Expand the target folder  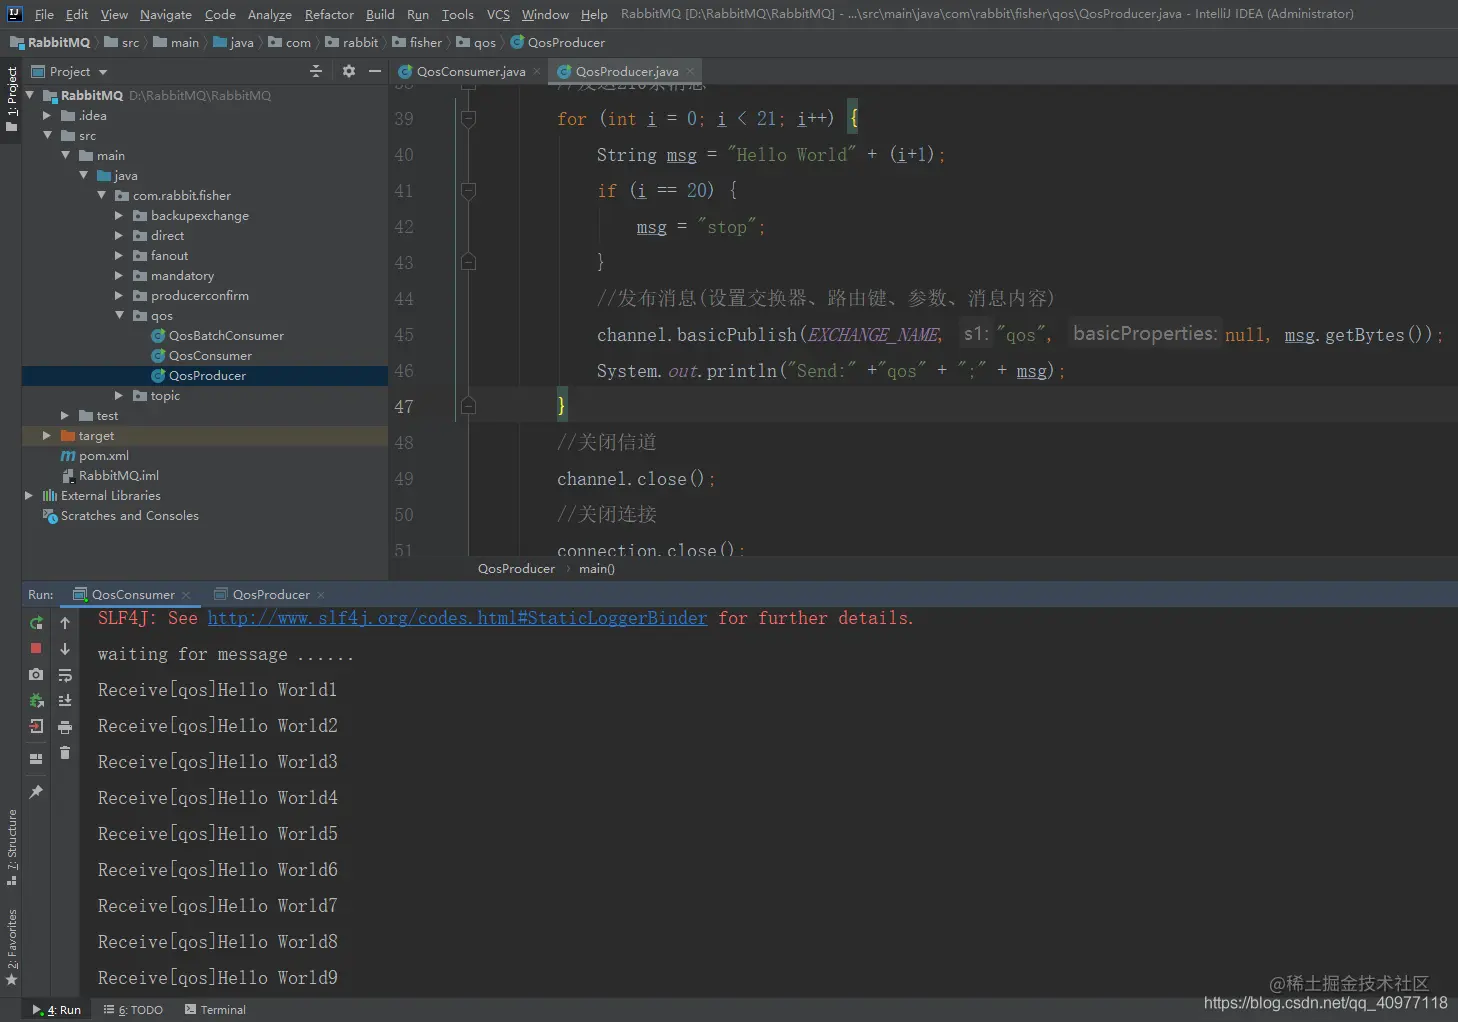click(46, 435)
